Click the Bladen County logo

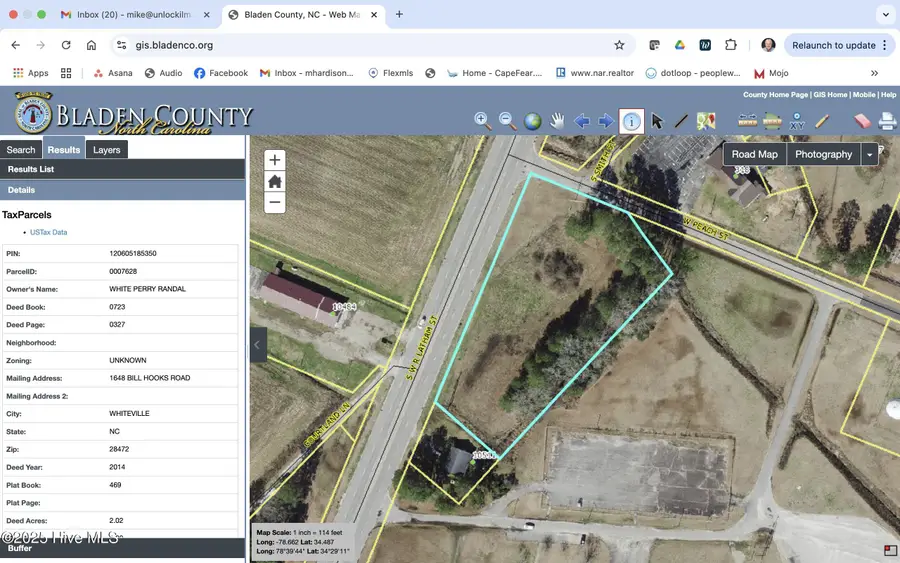click(133, 114)
